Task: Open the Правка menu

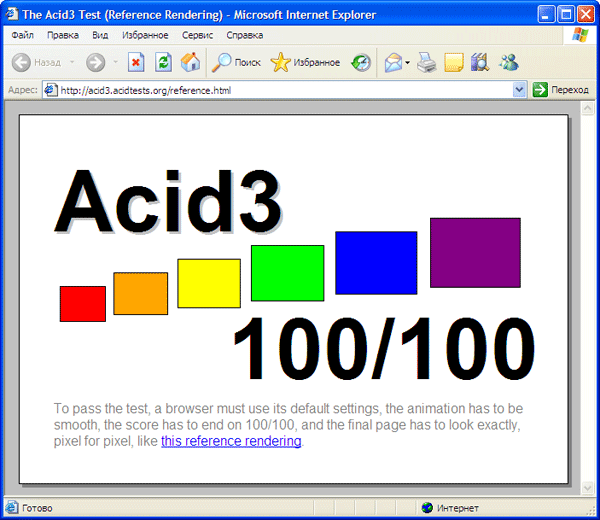Action: (x=63, y=35)
